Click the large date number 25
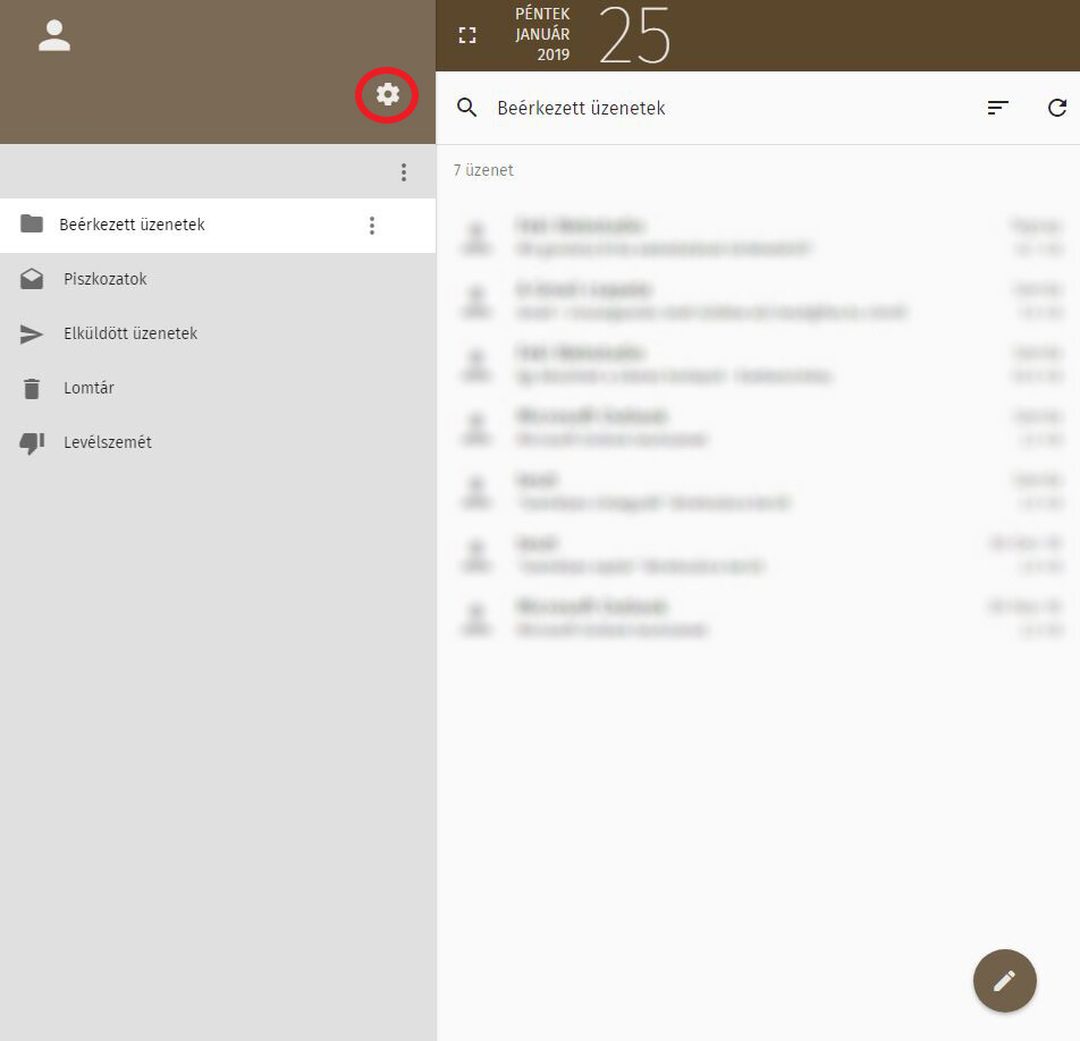The image size is (1080, 1041). [634, 35]
